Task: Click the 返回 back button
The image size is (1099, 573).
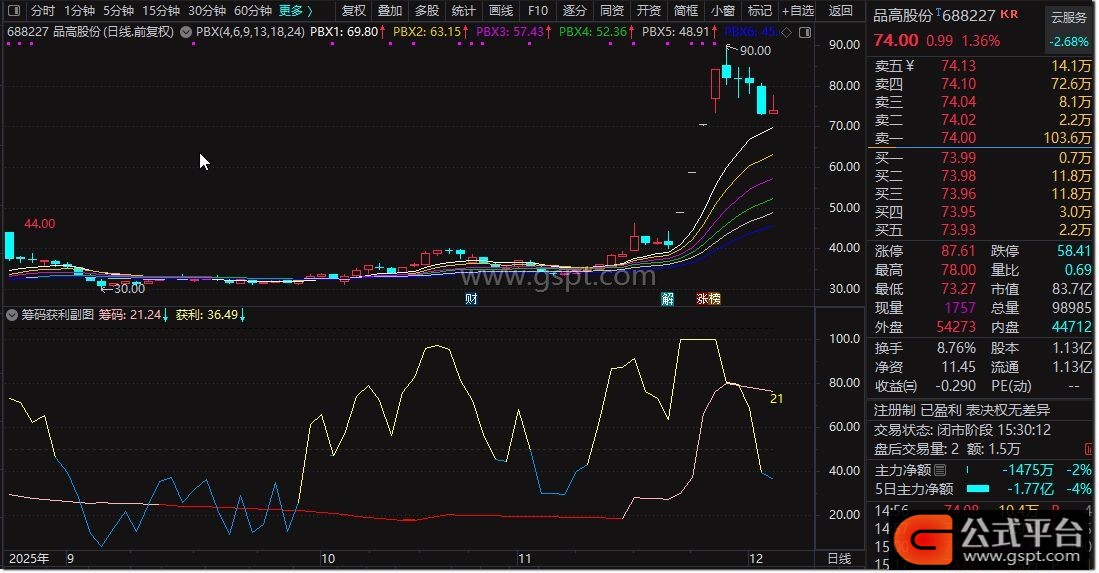Action: [x=842, y=11]
